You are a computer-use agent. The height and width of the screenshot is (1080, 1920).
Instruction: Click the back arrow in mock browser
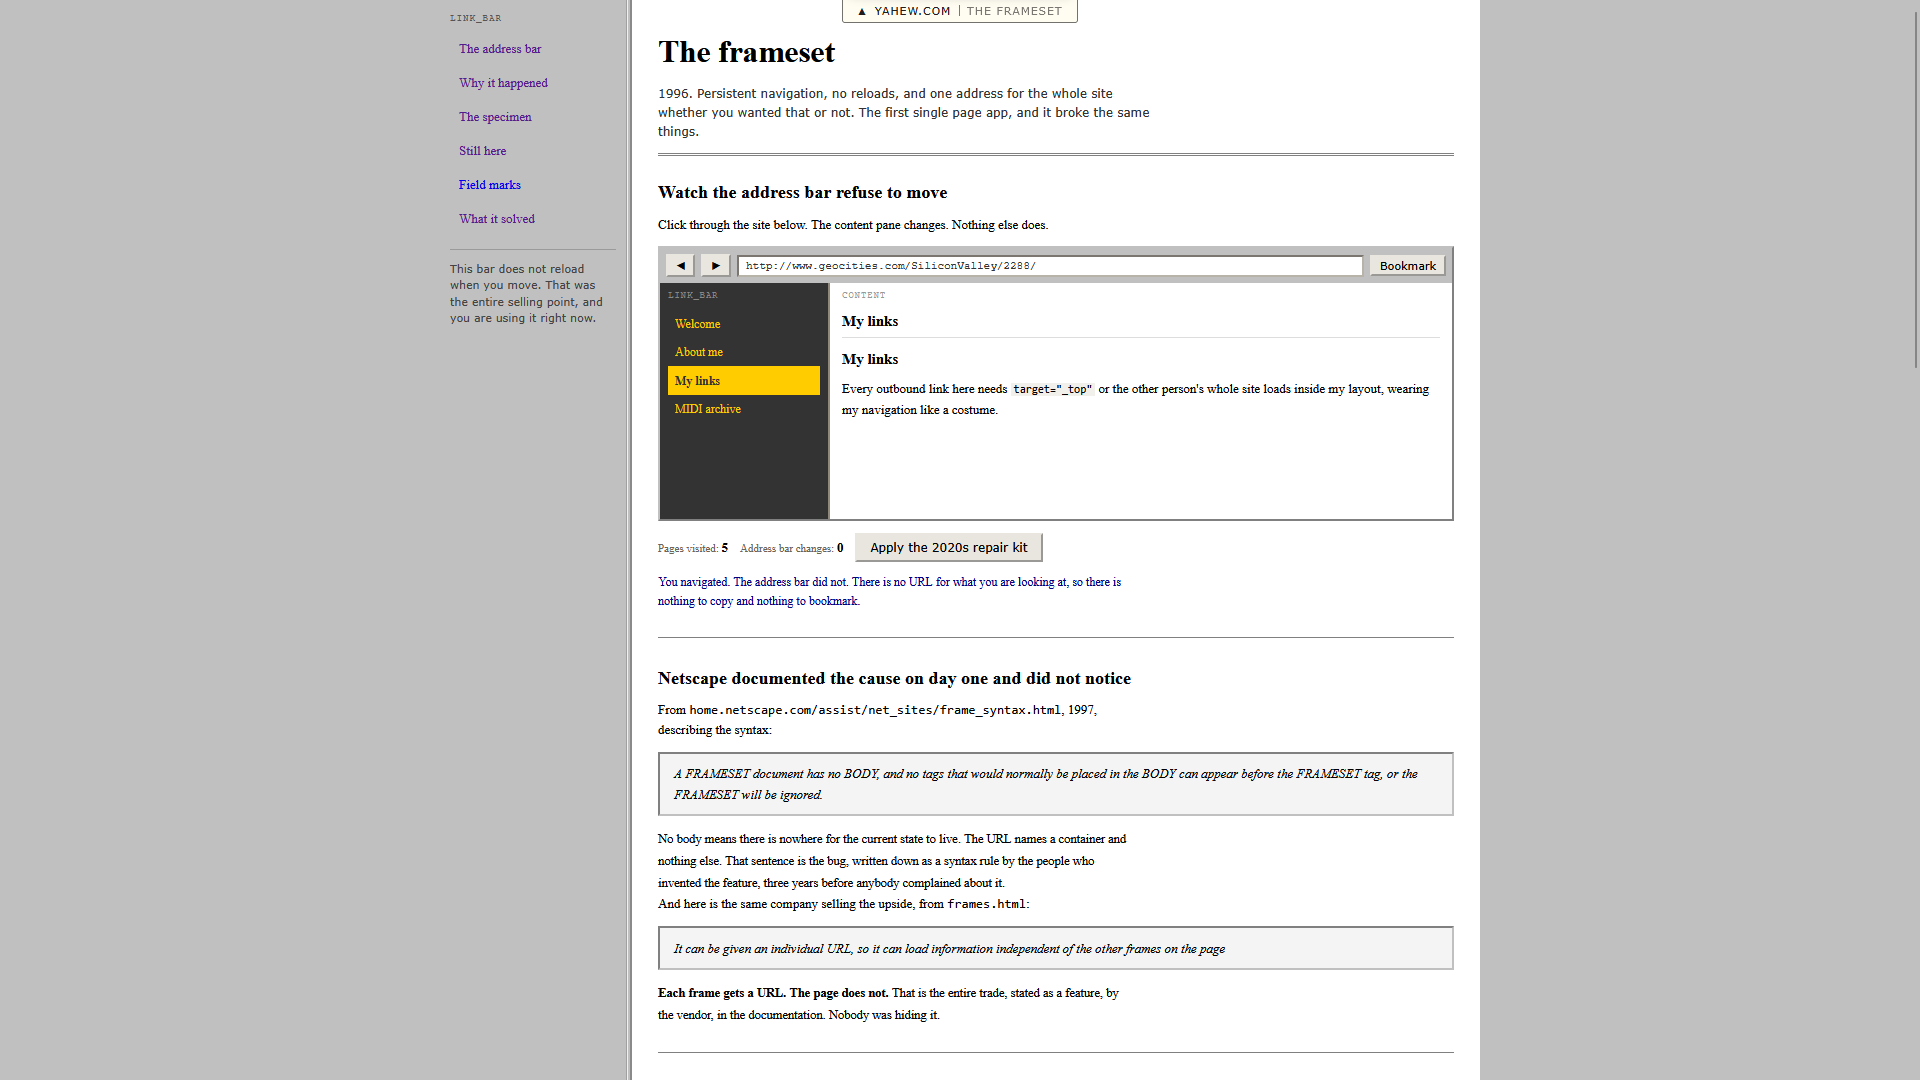(x=681, y=265)
